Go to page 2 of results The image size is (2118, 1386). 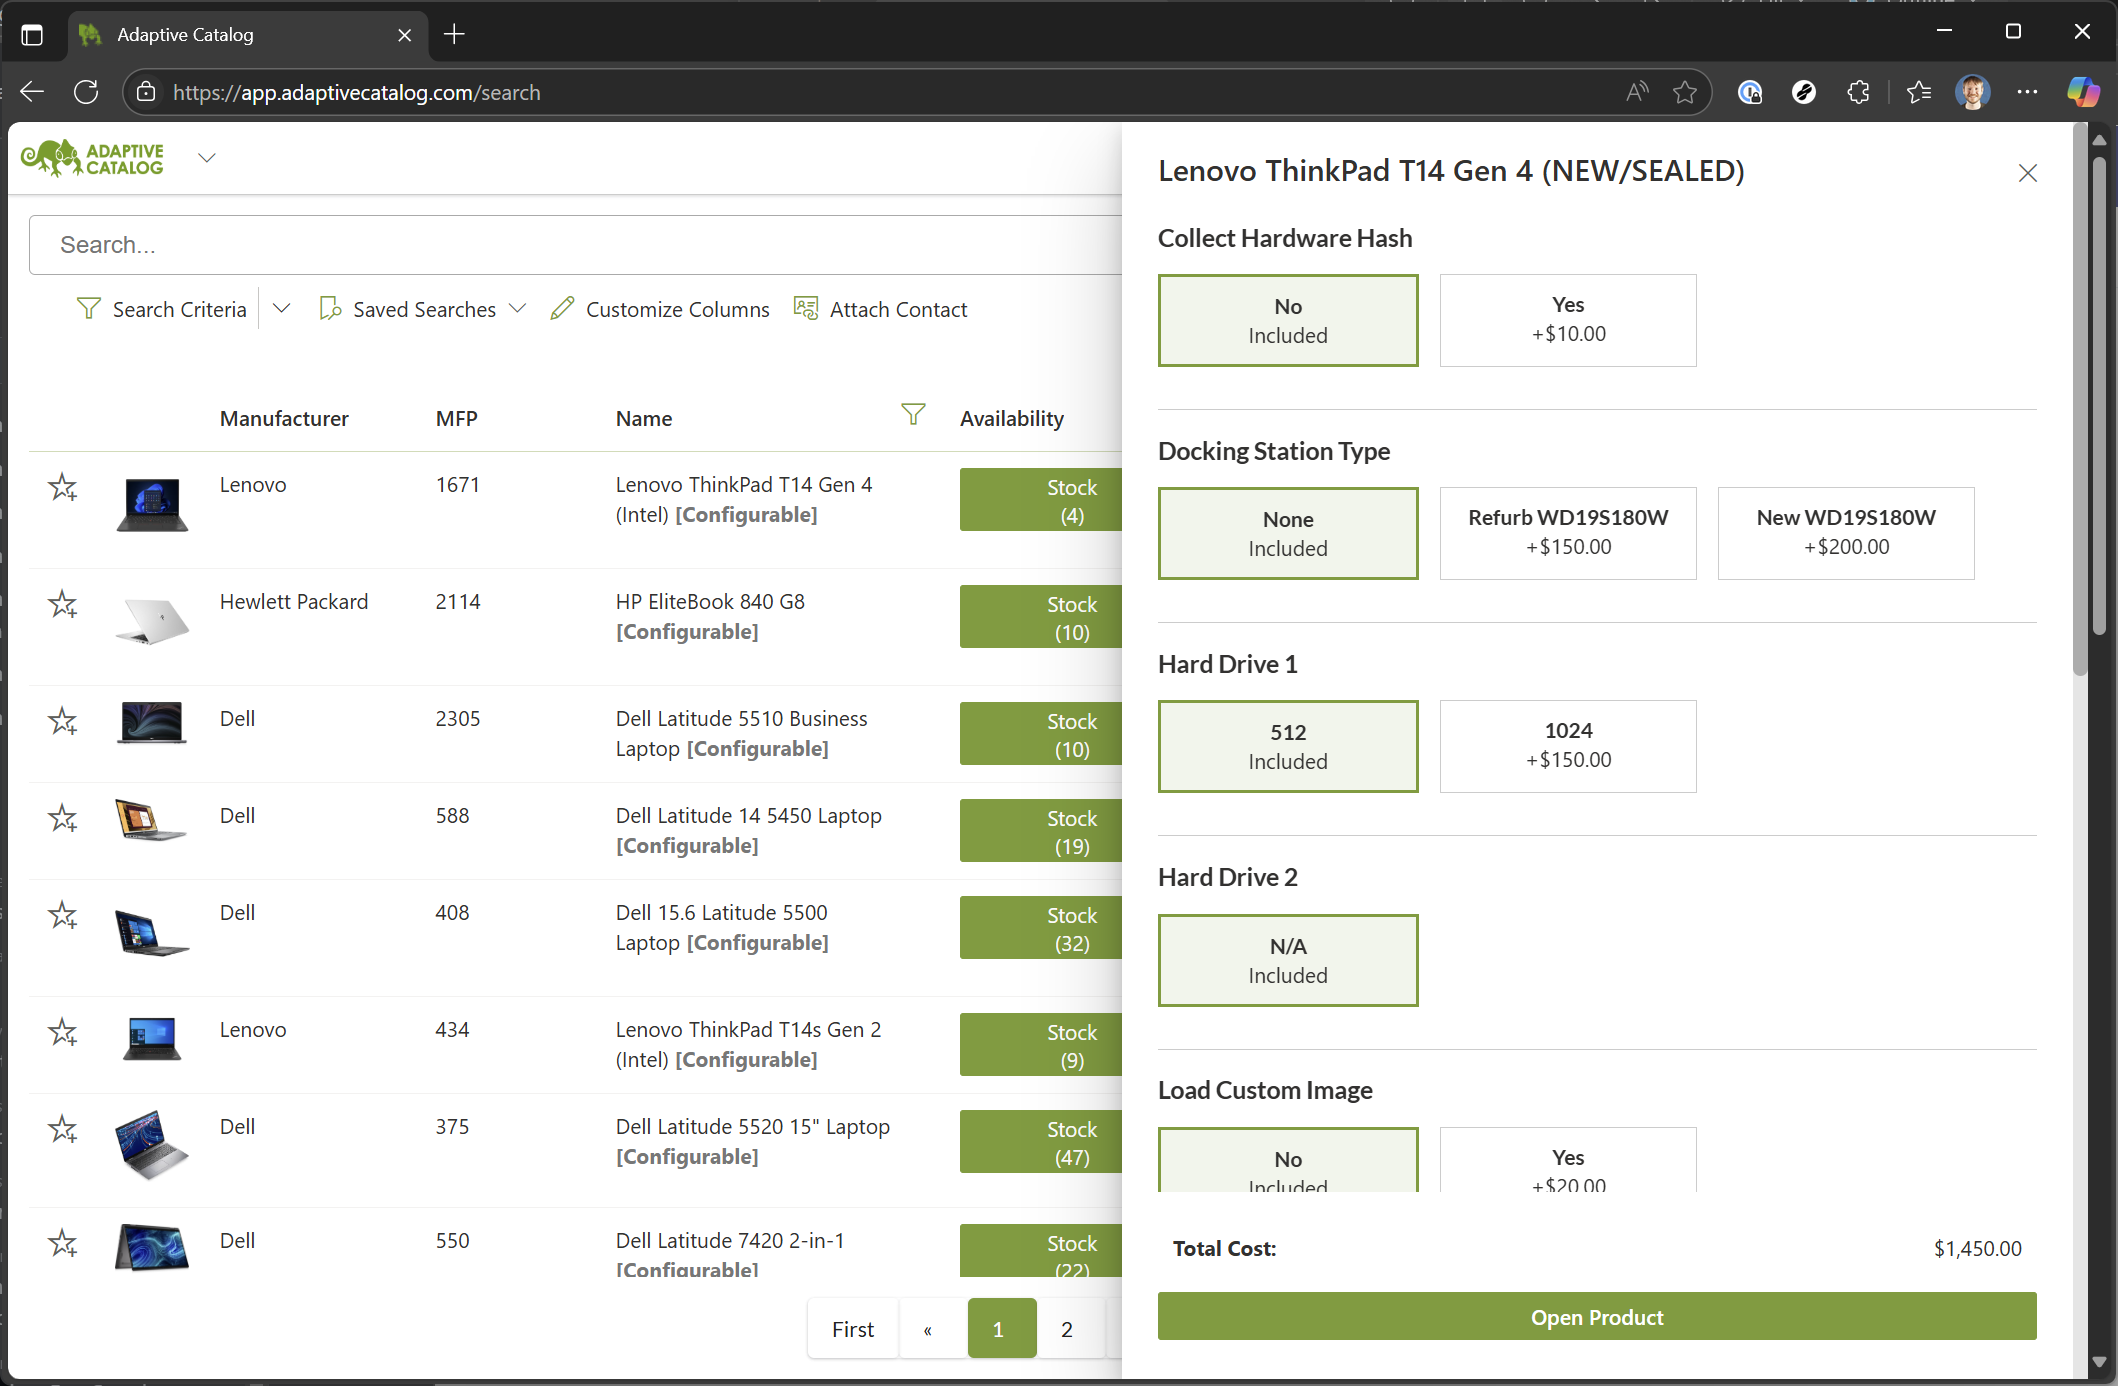1068,1329
